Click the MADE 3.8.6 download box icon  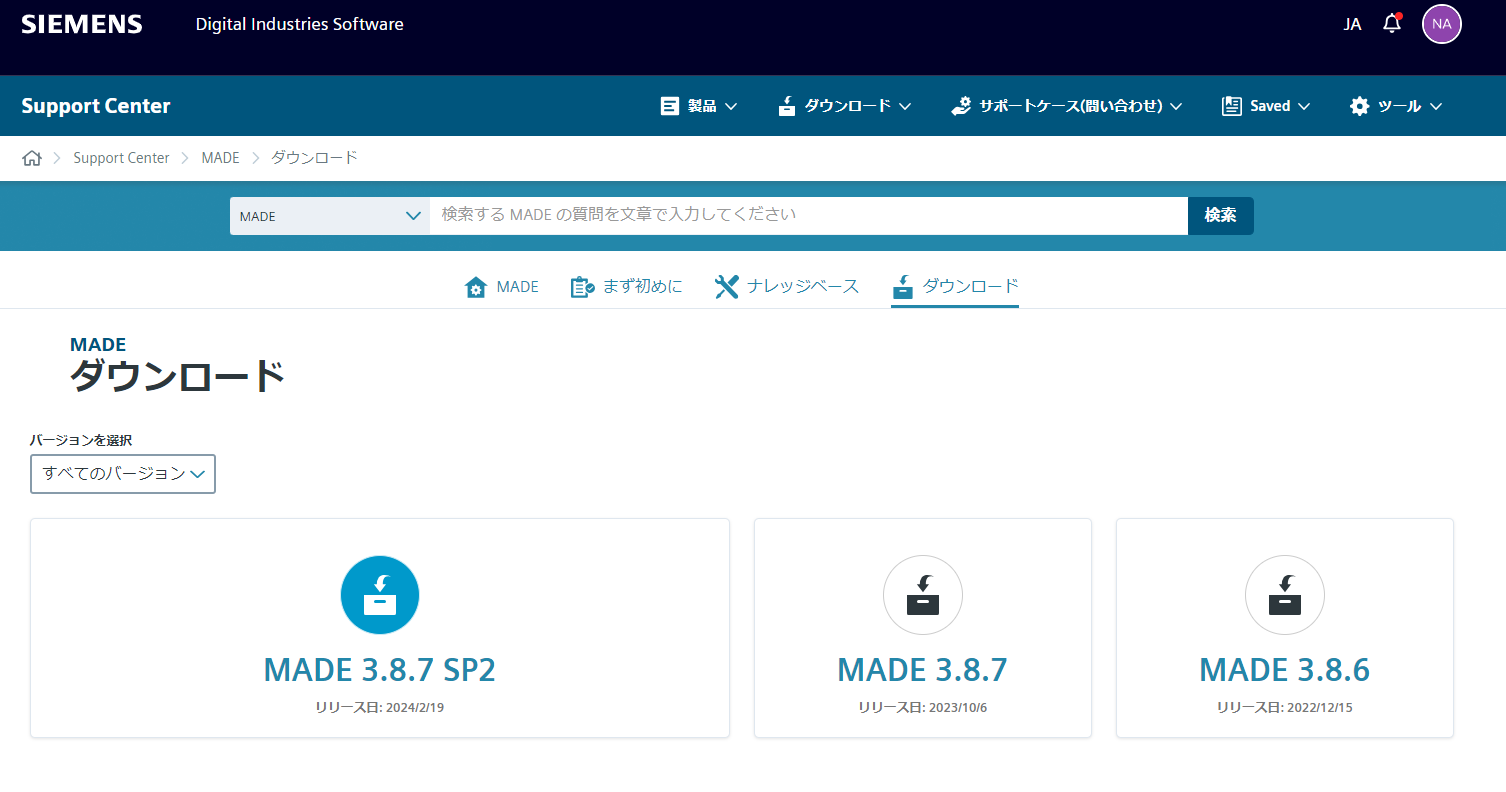(x=1285, y=595)
